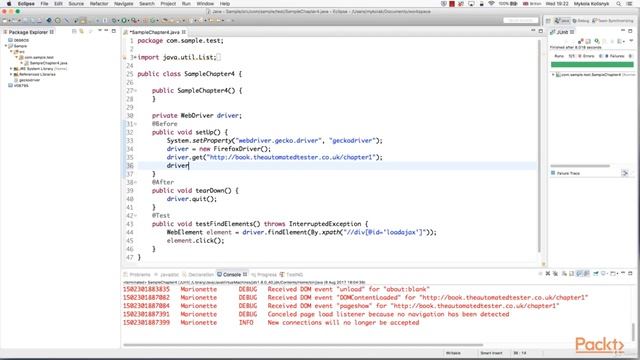This screenshot has height=360, width=640.
Task: Switch to the Problems tab
Action: click(x=138, y=275)
